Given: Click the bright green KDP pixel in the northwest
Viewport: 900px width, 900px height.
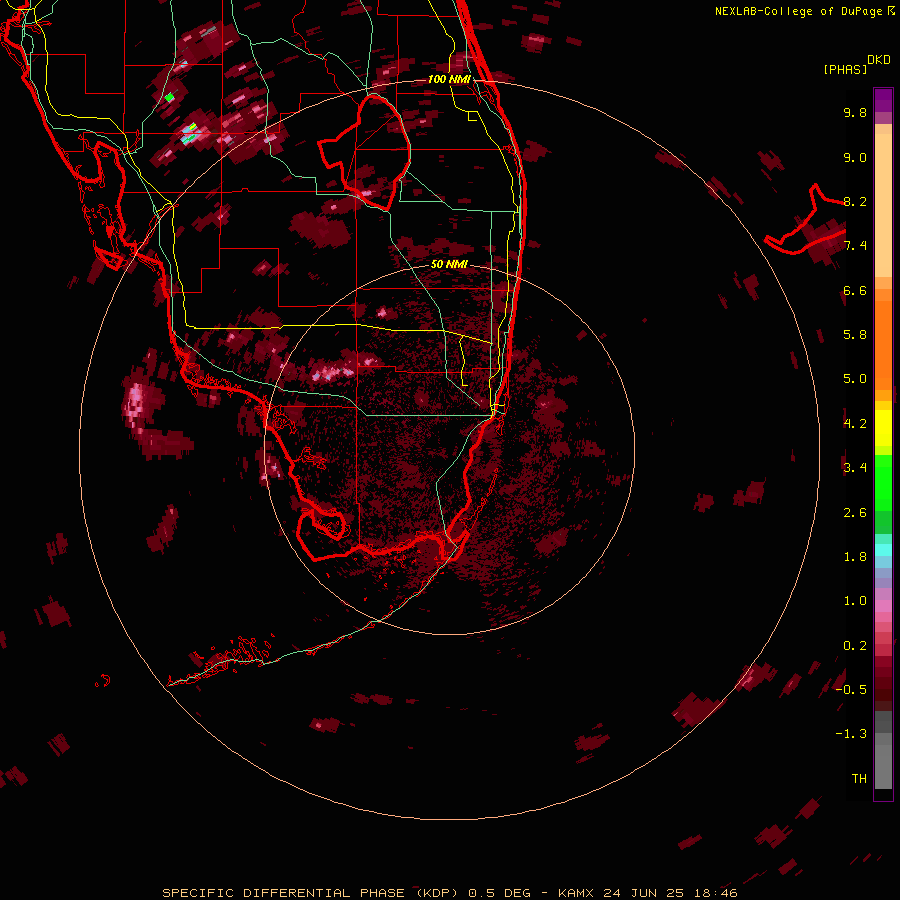Looking at the screenshot, I should [x=169, y=98].
